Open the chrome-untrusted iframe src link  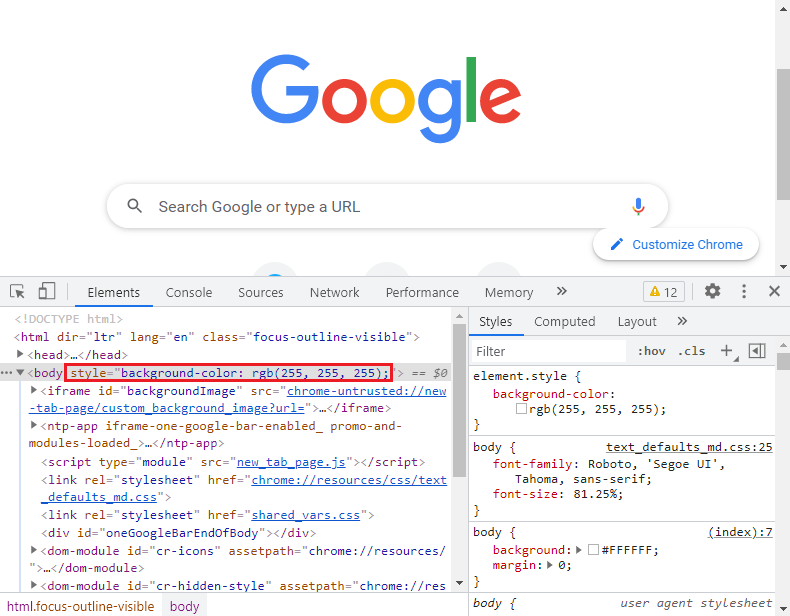click(366, 391)
